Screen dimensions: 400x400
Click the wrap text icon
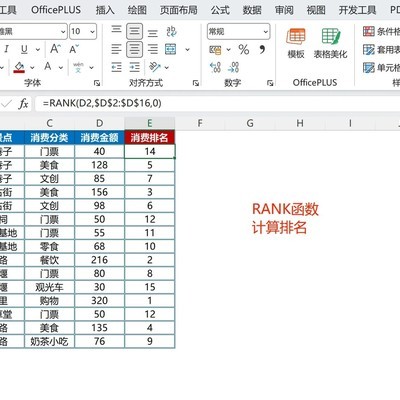[171, 31]
